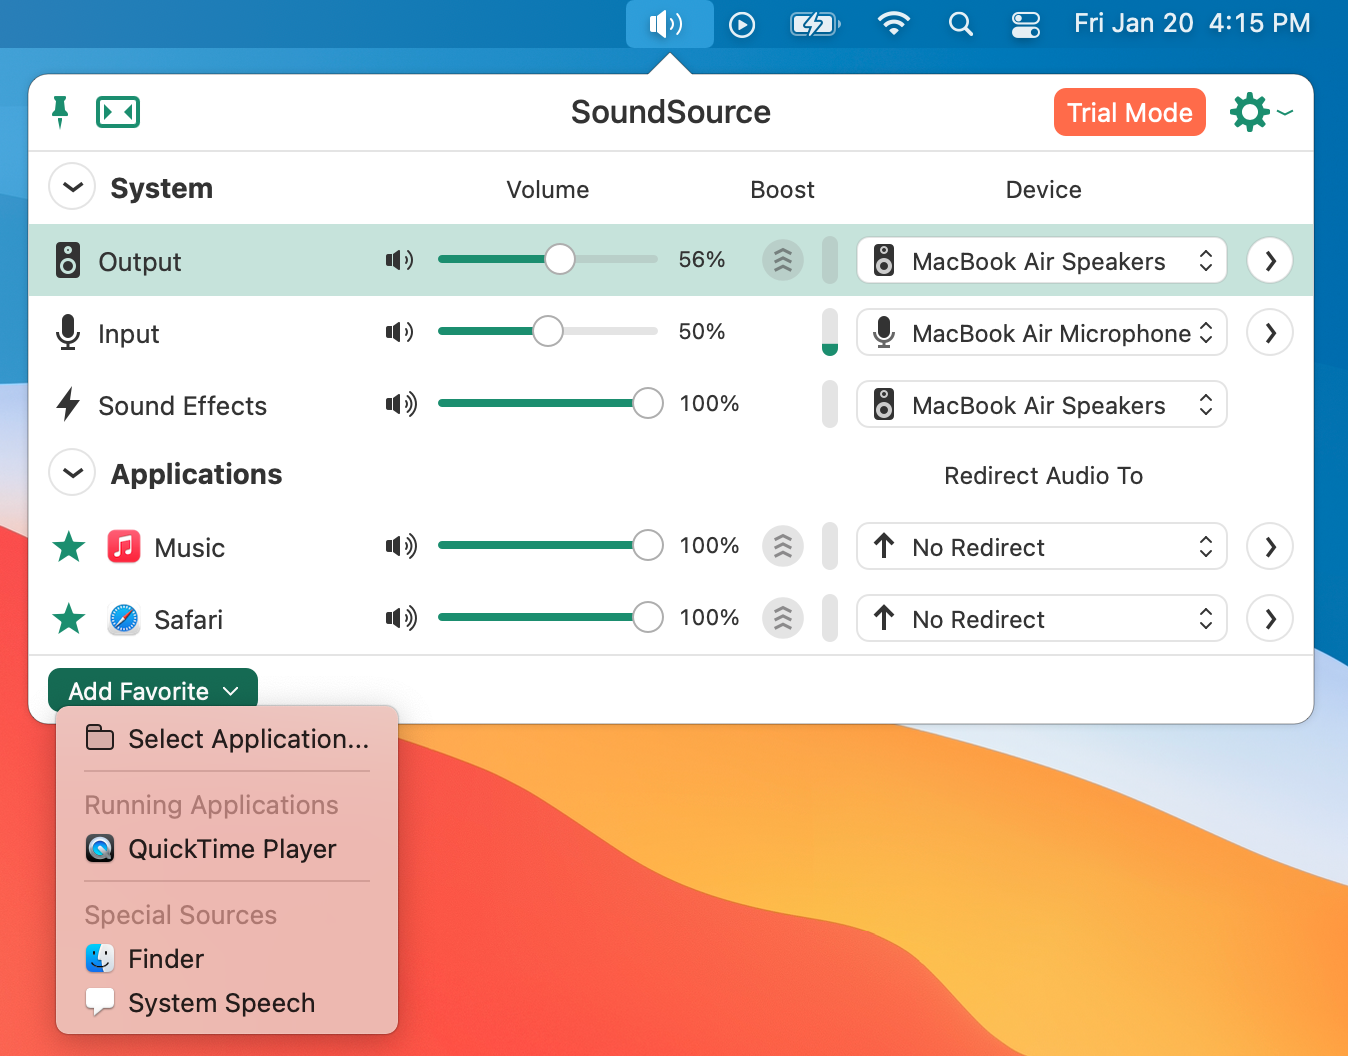Viewport: 1348px width, 1056px height.
Task: Mute the Output volume
Action: 400,260
